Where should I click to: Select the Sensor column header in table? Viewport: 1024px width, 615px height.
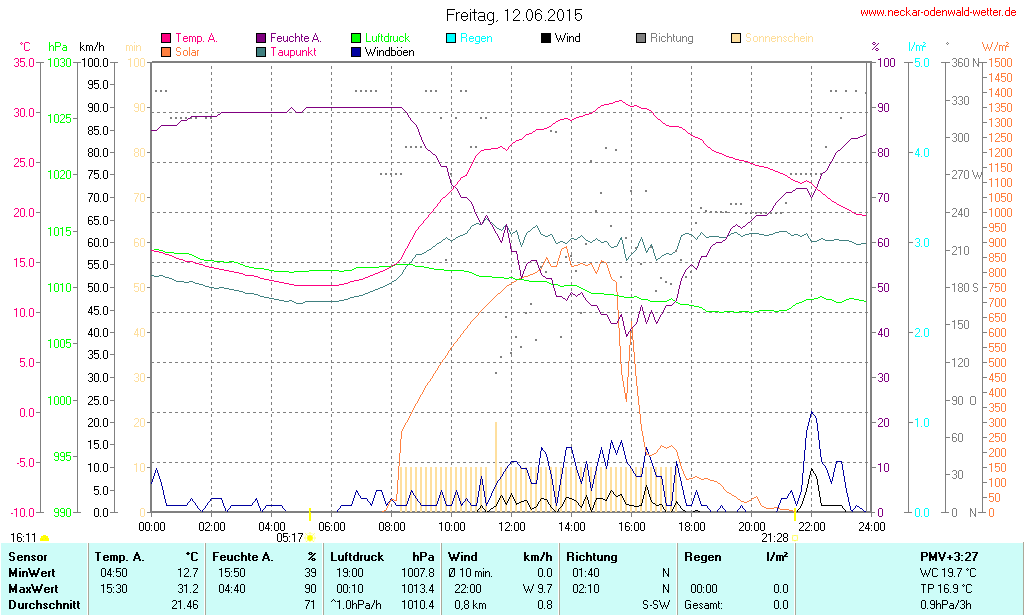point(27,556)
